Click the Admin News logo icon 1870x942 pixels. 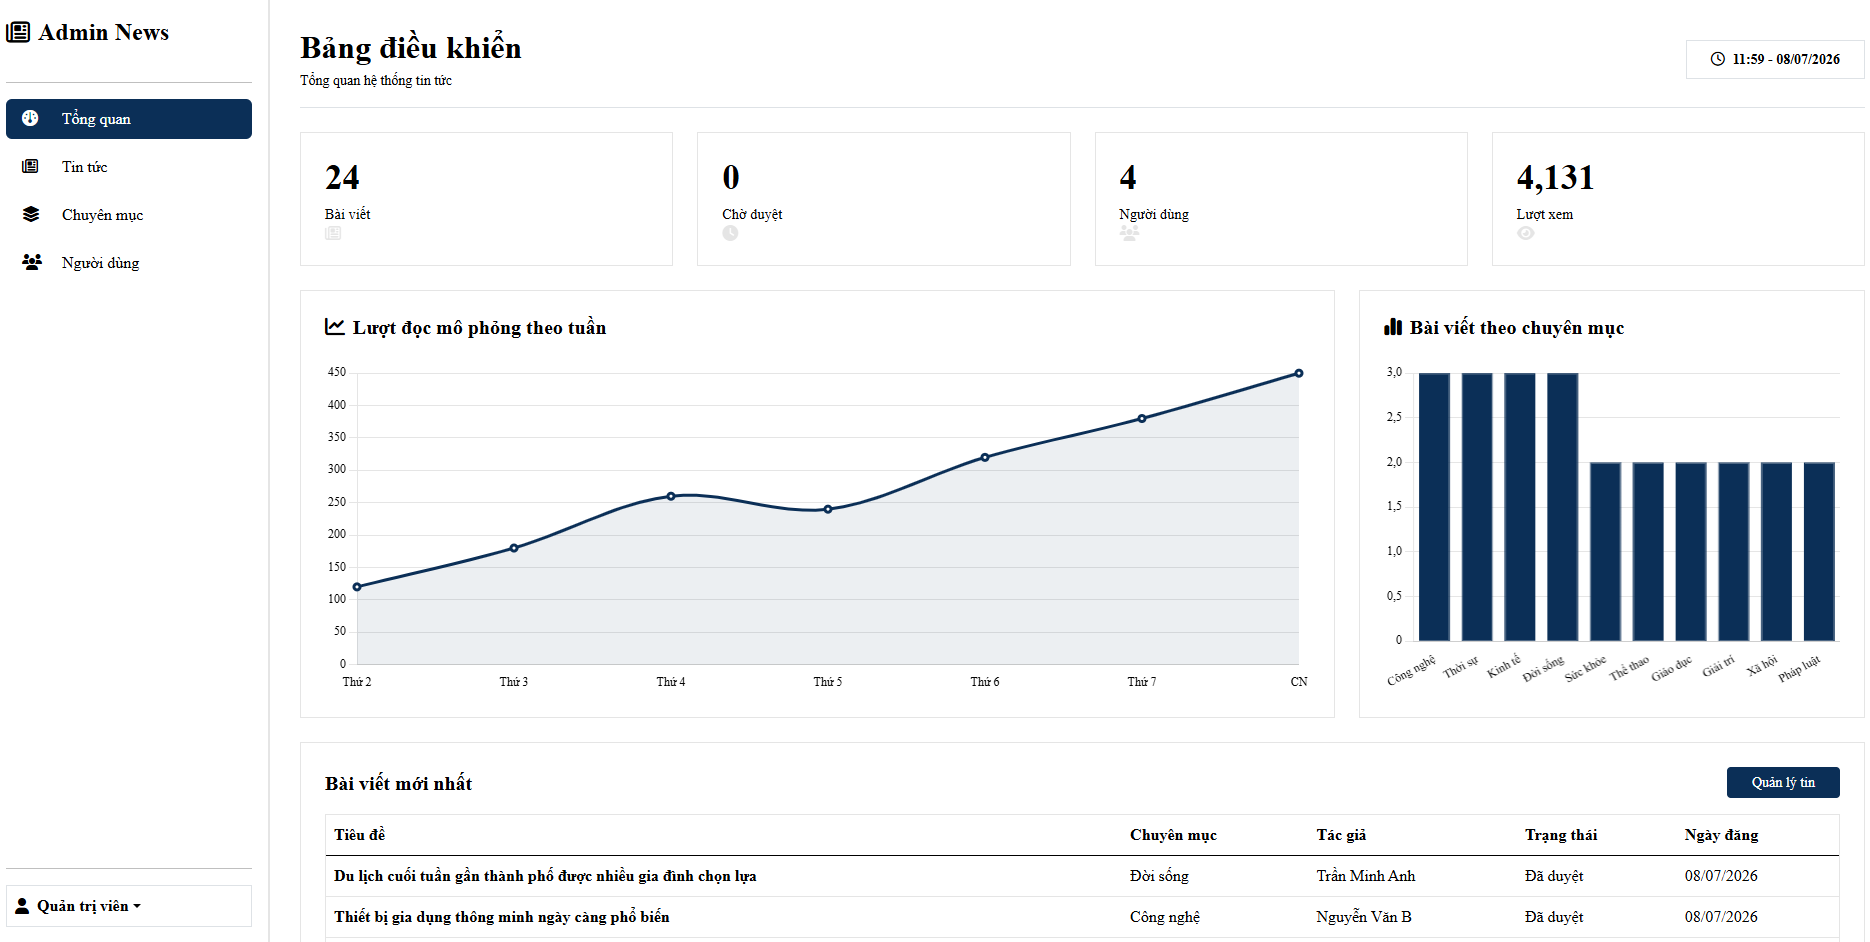click(x=18, y=32)
